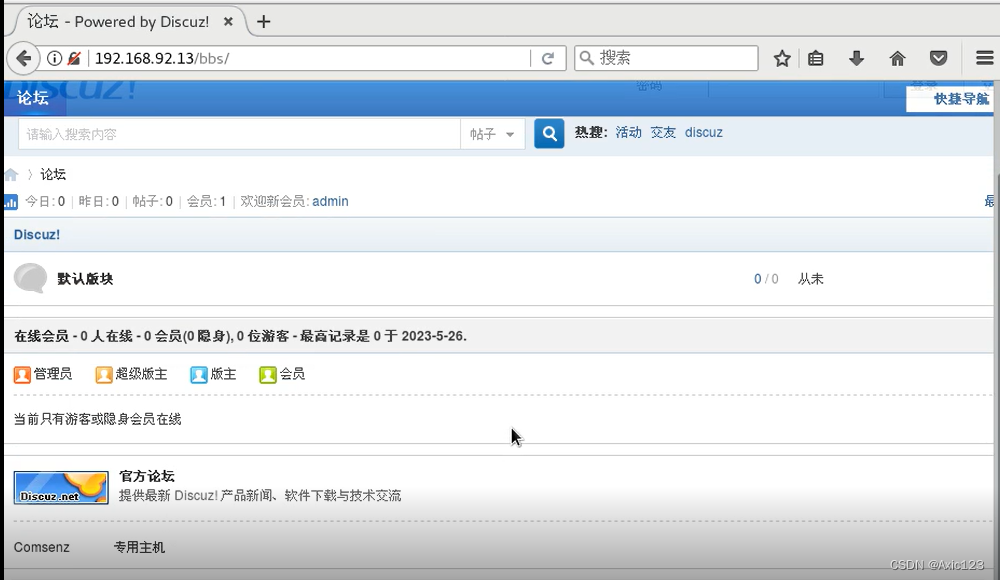Bookmark this page with the star toggle
The image size is (1000, 580).
coord(781,58)
